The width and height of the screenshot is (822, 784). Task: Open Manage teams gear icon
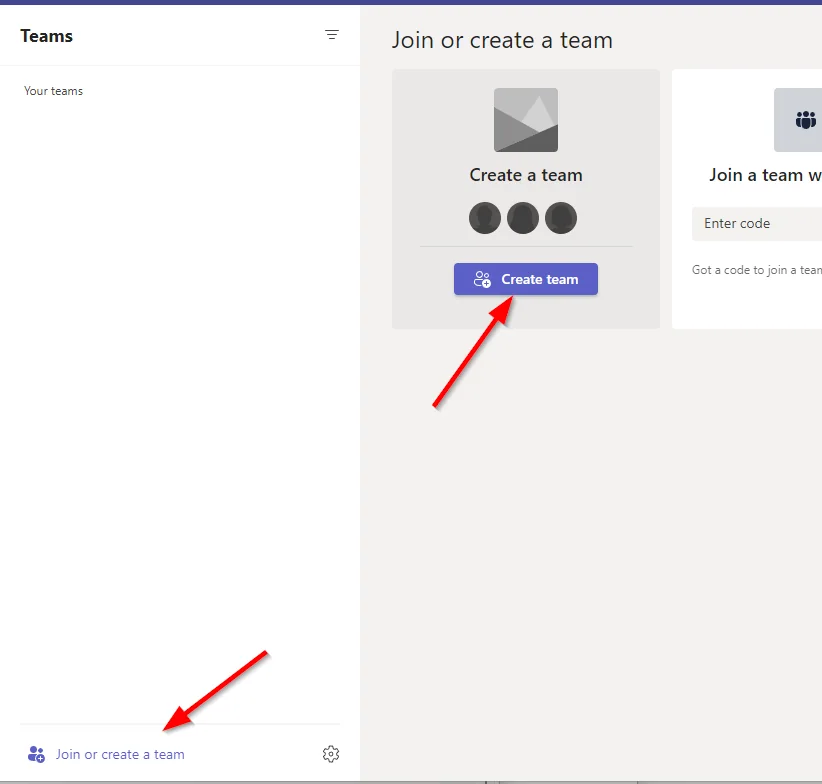point(331,754)
